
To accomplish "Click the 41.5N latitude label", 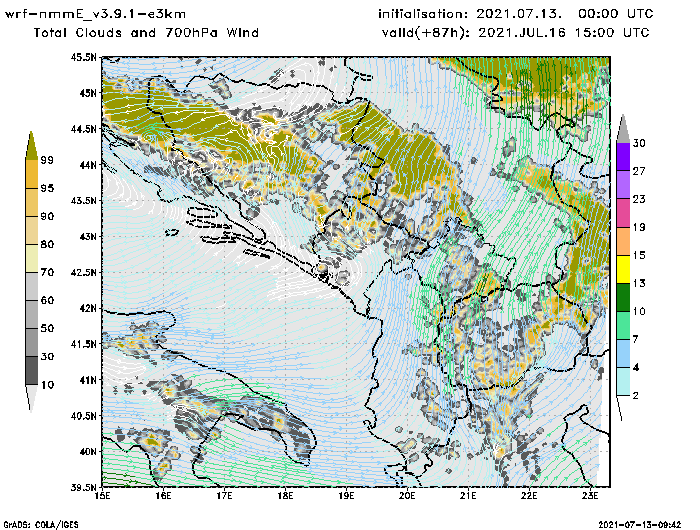I will coord(83,344).
